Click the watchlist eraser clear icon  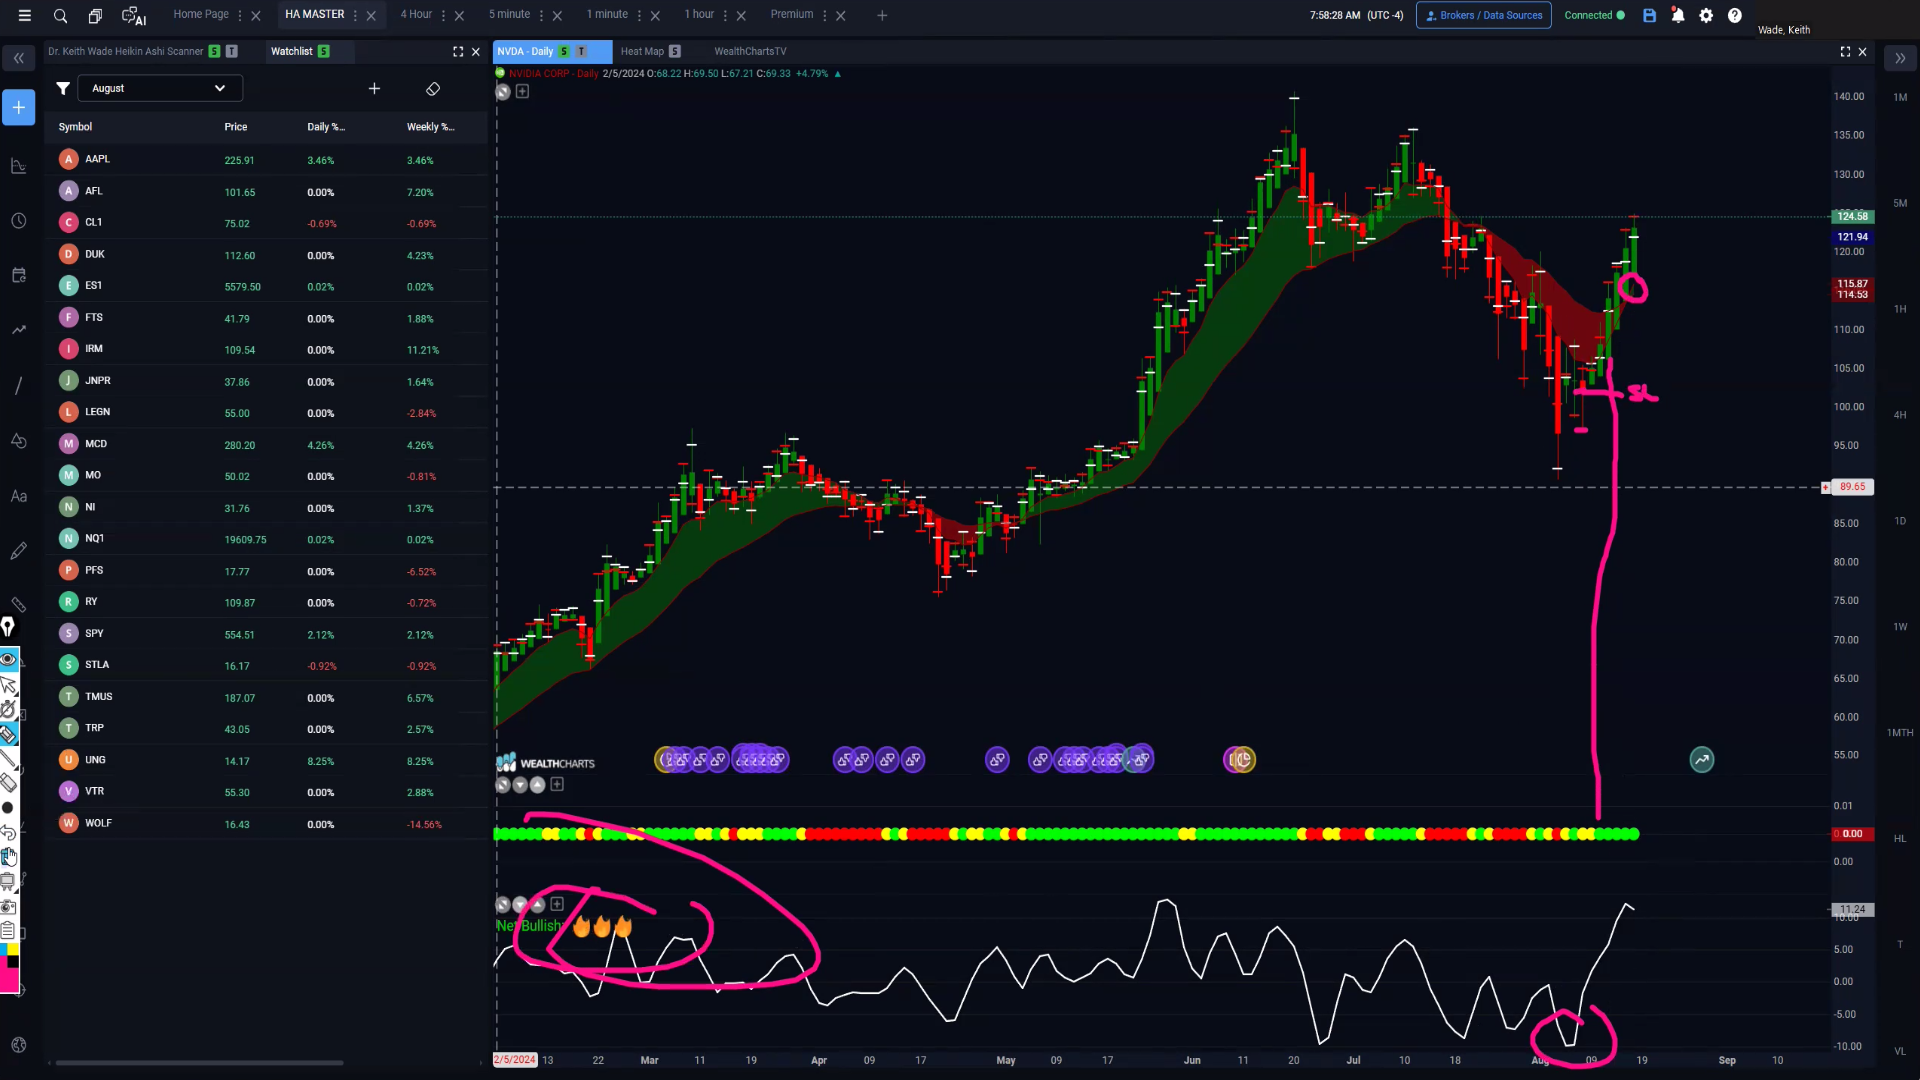pos(433,88)
